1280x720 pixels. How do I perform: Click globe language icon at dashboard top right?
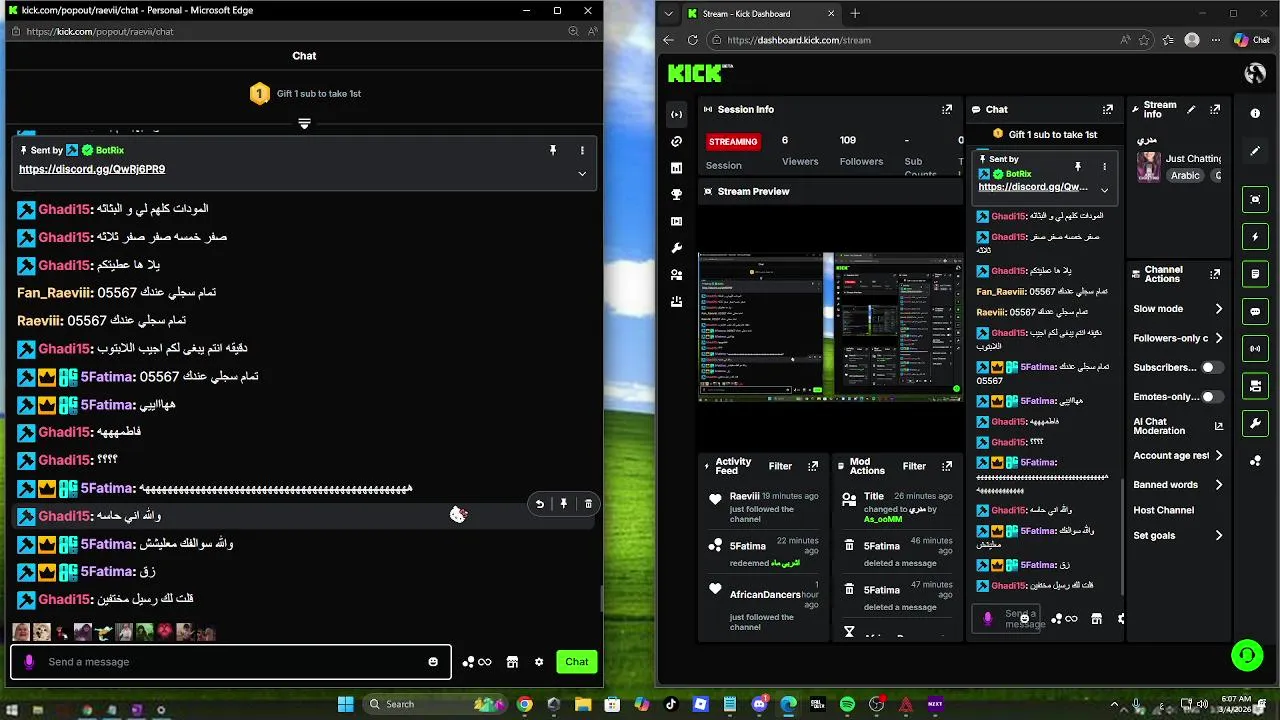pos(1255,73)
